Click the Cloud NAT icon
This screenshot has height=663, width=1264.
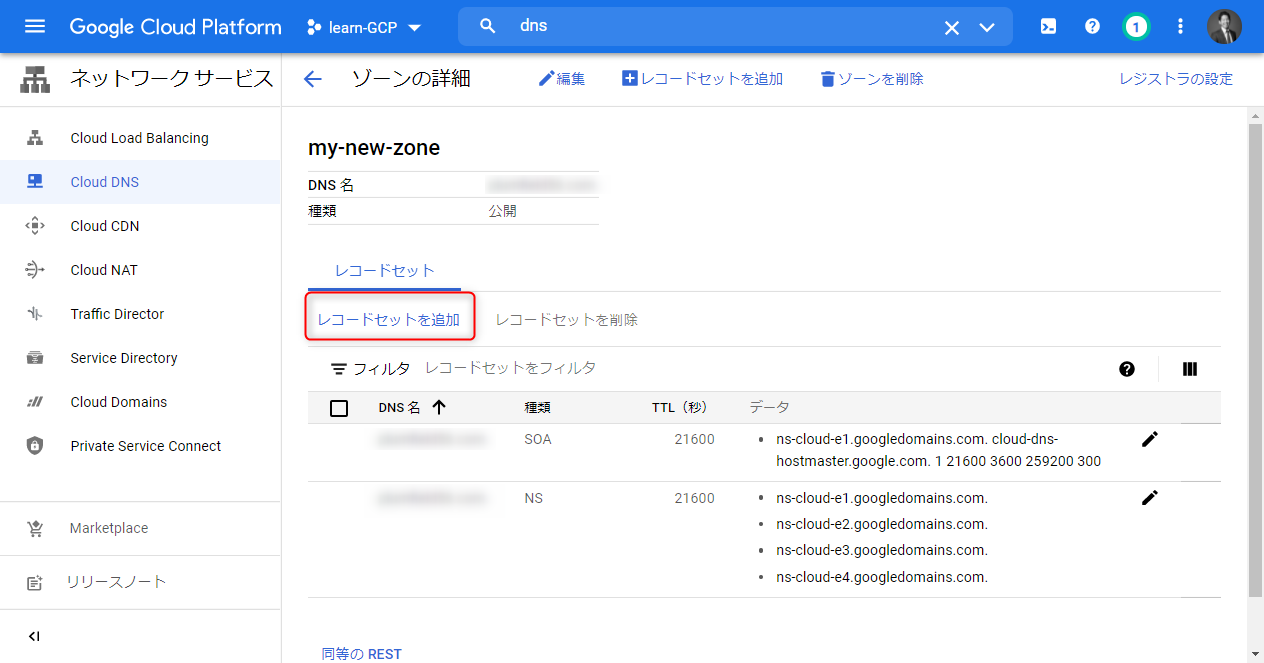click(x=35, y=270)
